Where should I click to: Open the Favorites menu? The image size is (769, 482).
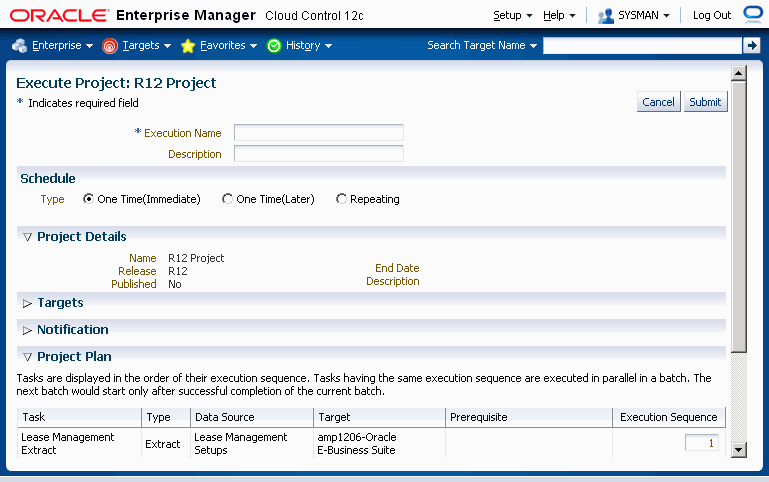click(x=228, y=46)
